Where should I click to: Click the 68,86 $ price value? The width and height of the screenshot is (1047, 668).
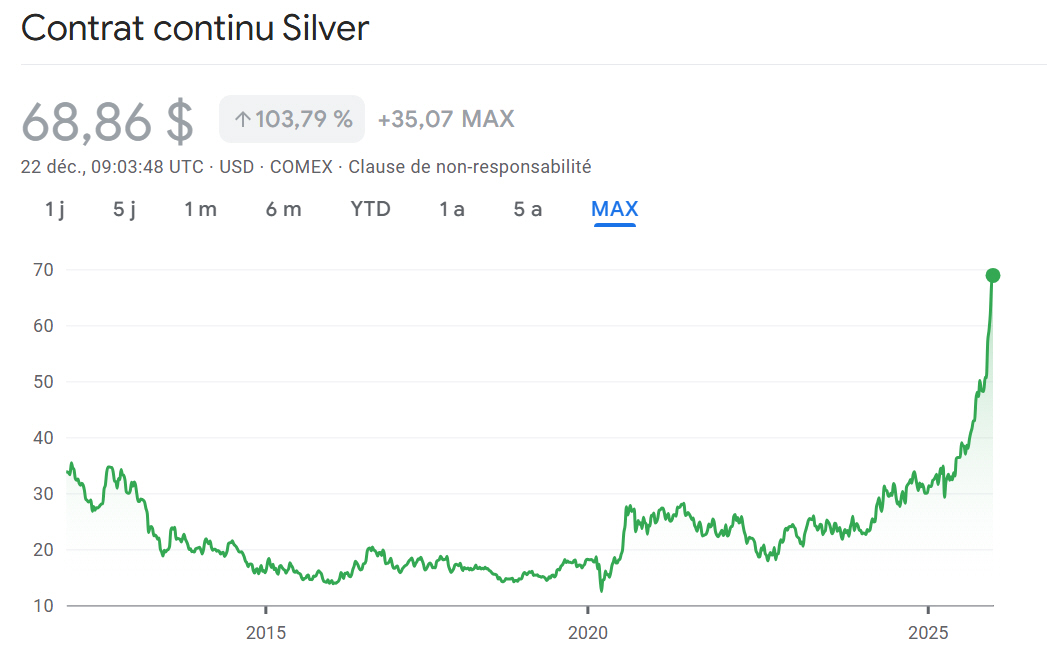click(x=108, y=121)
